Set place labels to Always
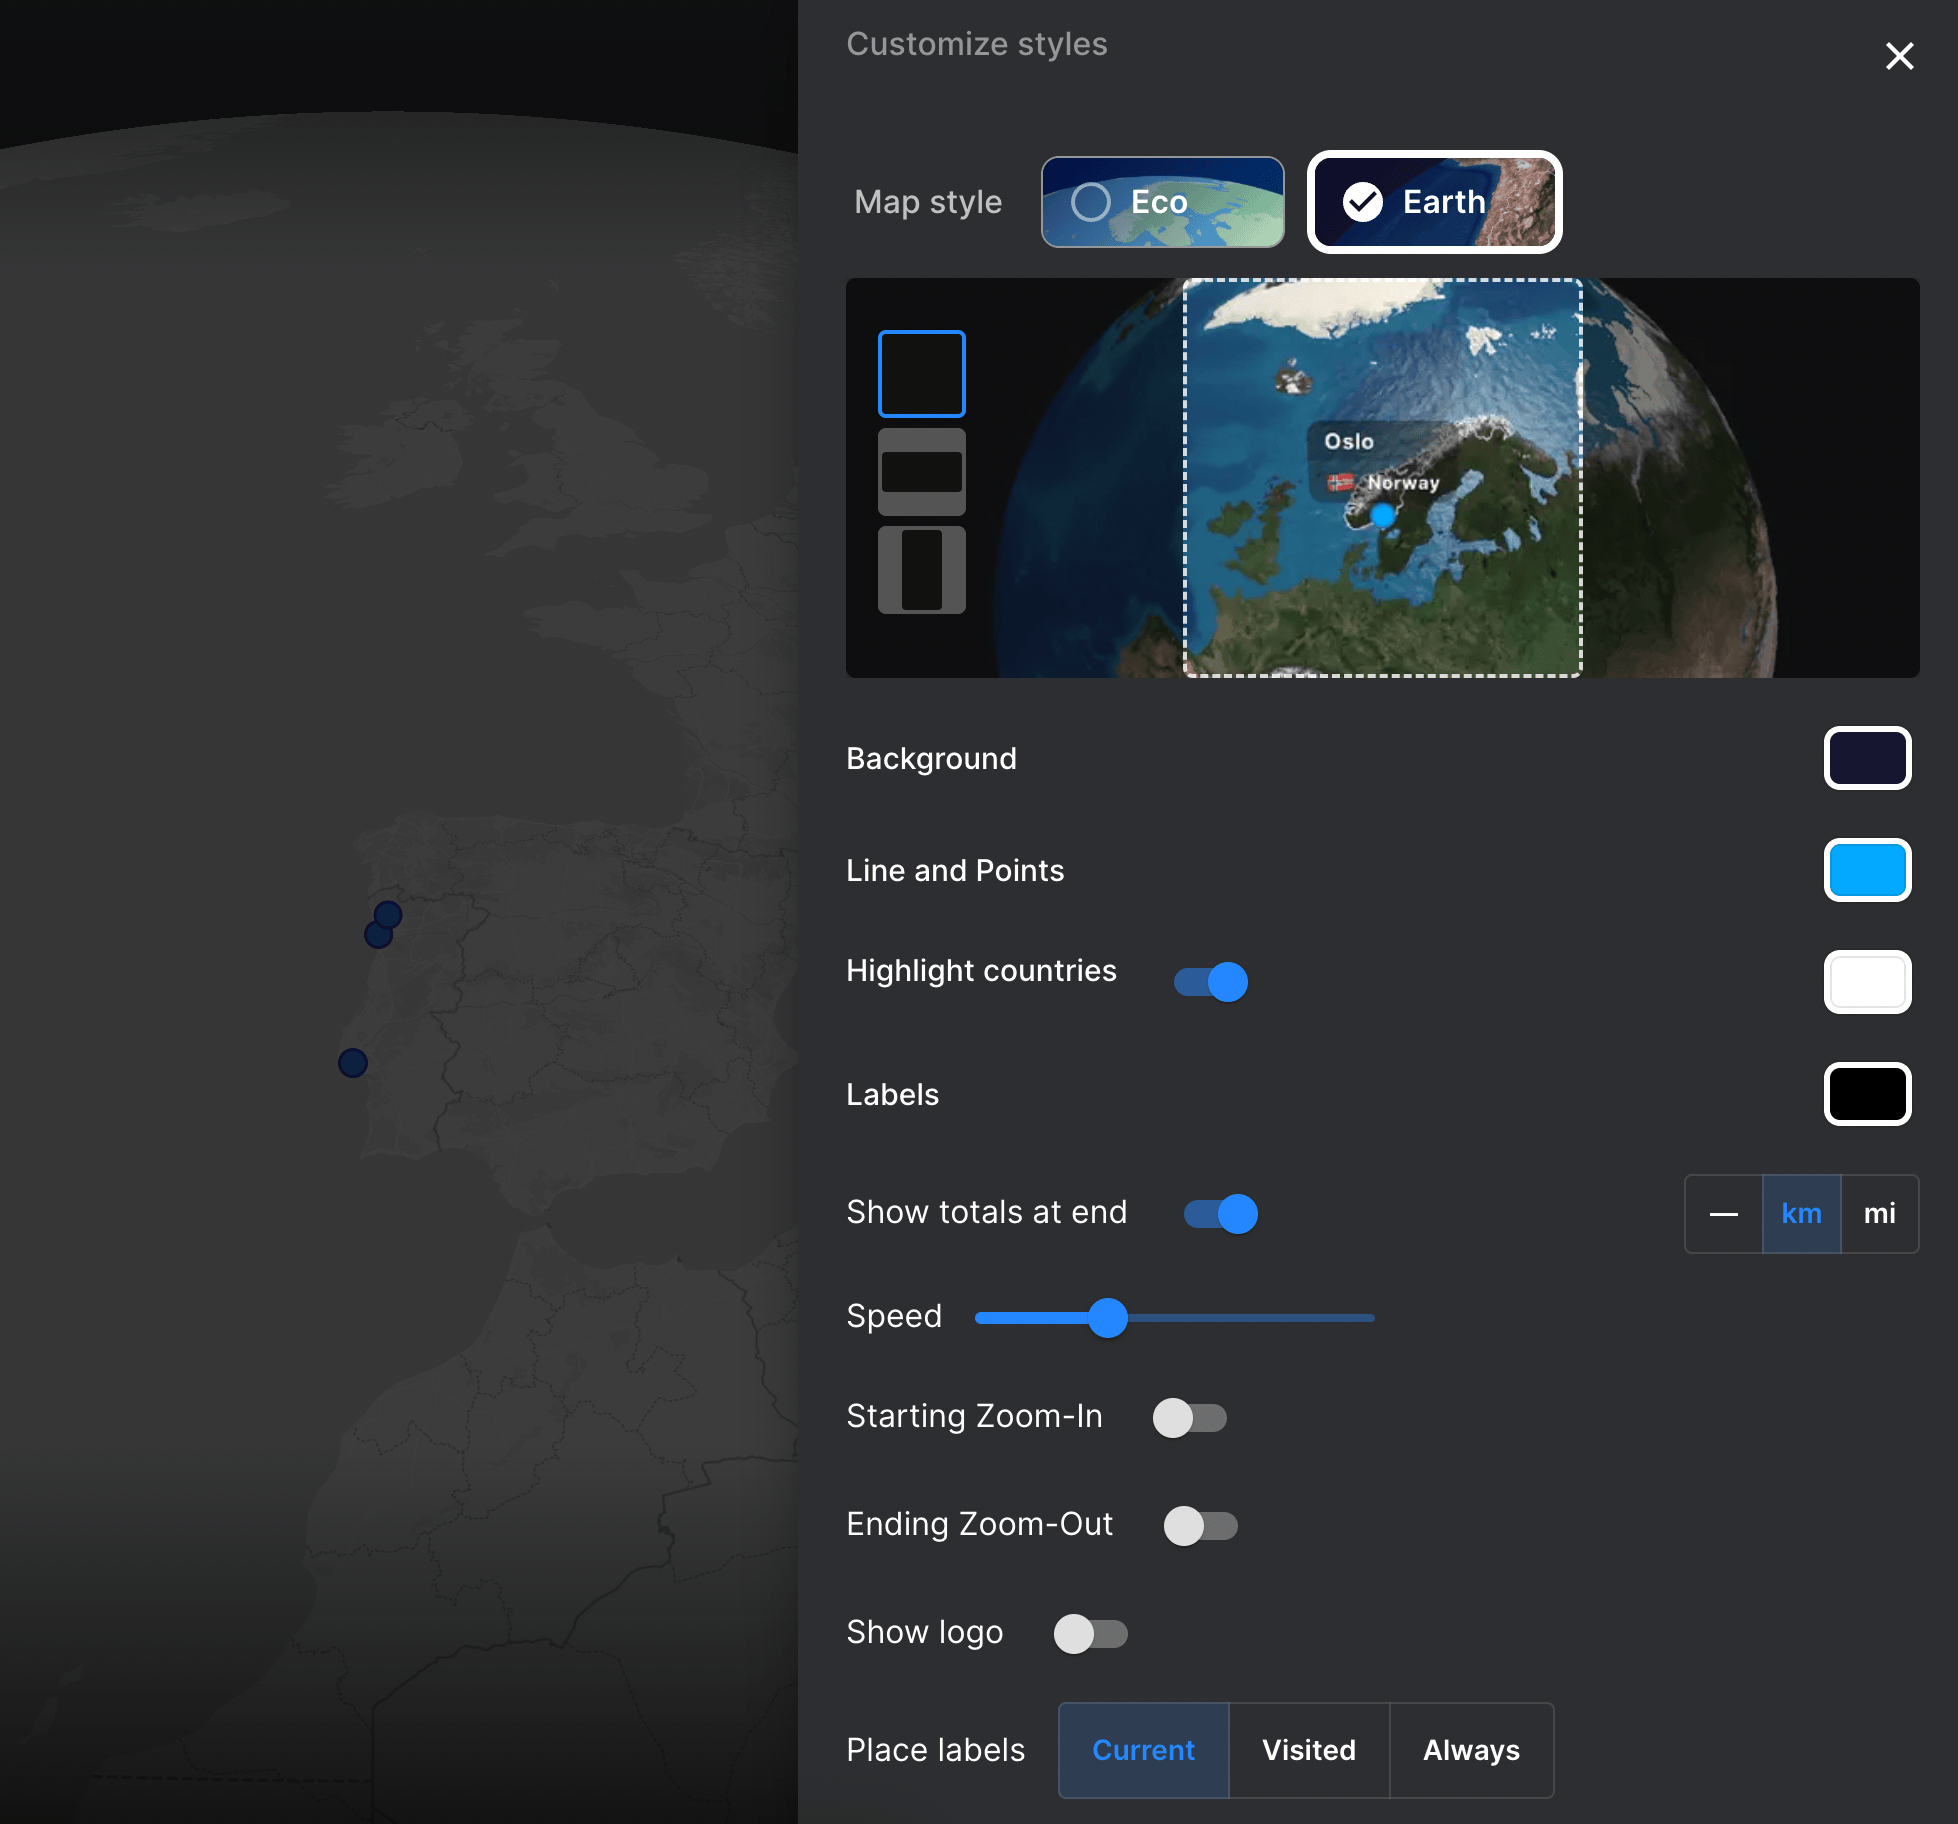The image size is (1958, 1824). point(1471,1750)
